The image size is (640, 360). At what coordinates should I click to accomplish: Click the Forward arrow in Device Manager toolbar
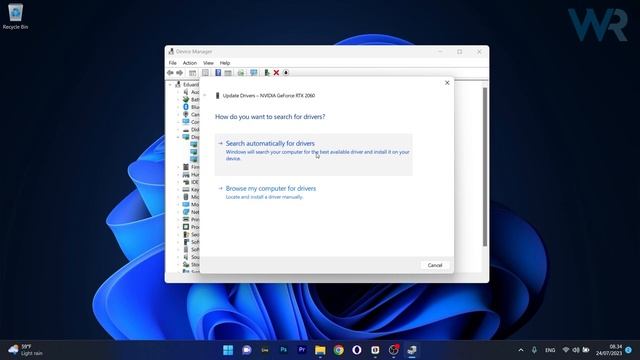(180, 73)
